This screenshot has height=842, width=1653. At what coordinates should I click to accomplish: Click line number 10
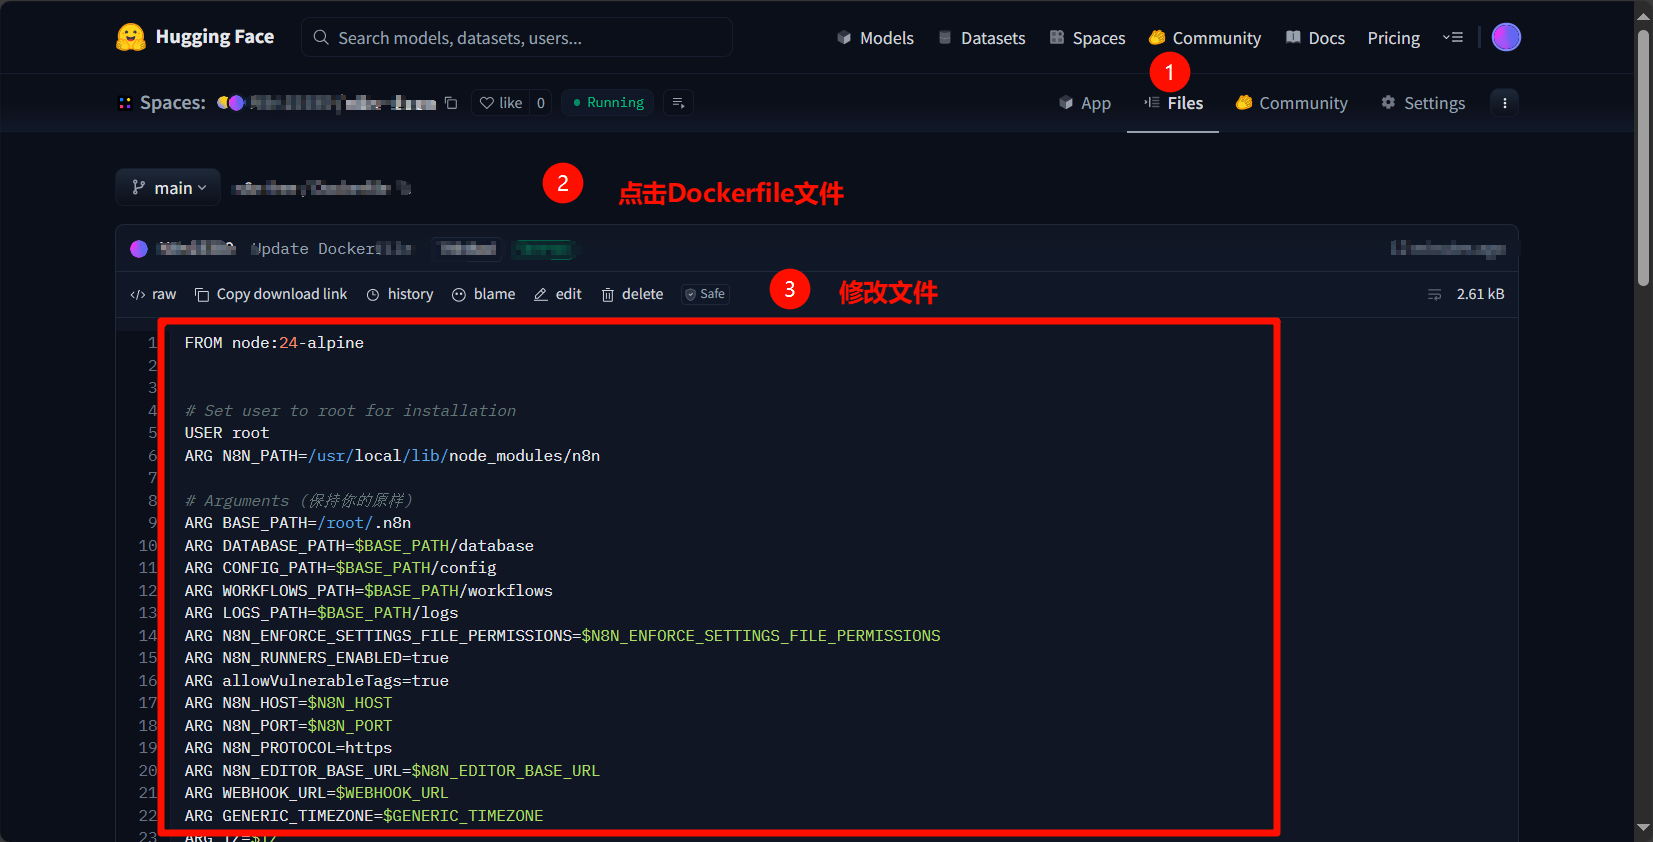(x=148, y=546)
